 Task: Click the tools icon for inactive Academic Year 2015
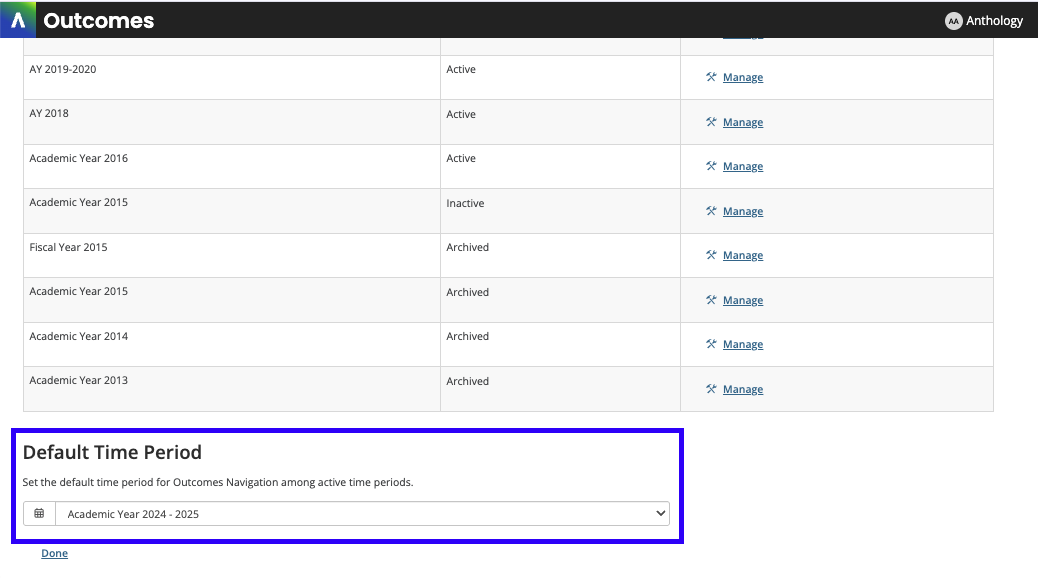coord(711,211)
